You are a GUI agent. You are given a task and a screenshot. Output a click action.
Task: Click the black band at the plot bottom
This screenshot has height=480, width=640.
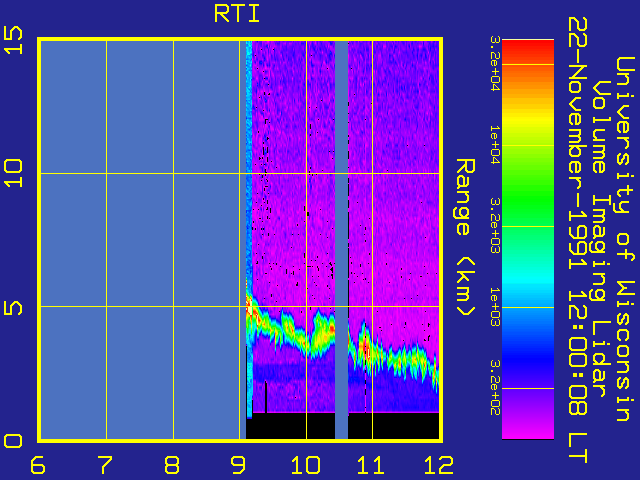click(x=342, y=426)
